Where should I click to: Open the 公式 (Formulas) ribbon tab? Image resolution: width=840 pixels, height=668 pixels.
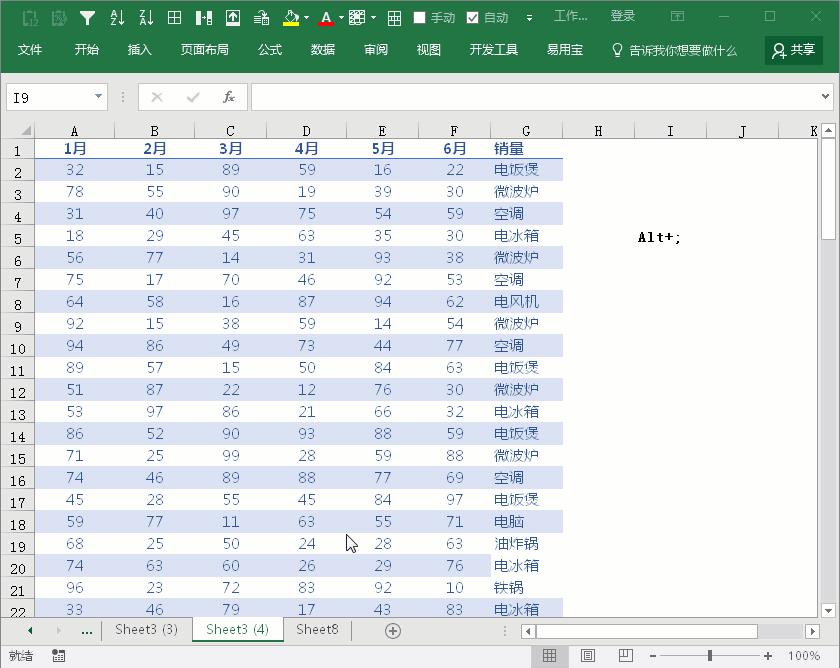pyautogui.click(x=269, y=50)
